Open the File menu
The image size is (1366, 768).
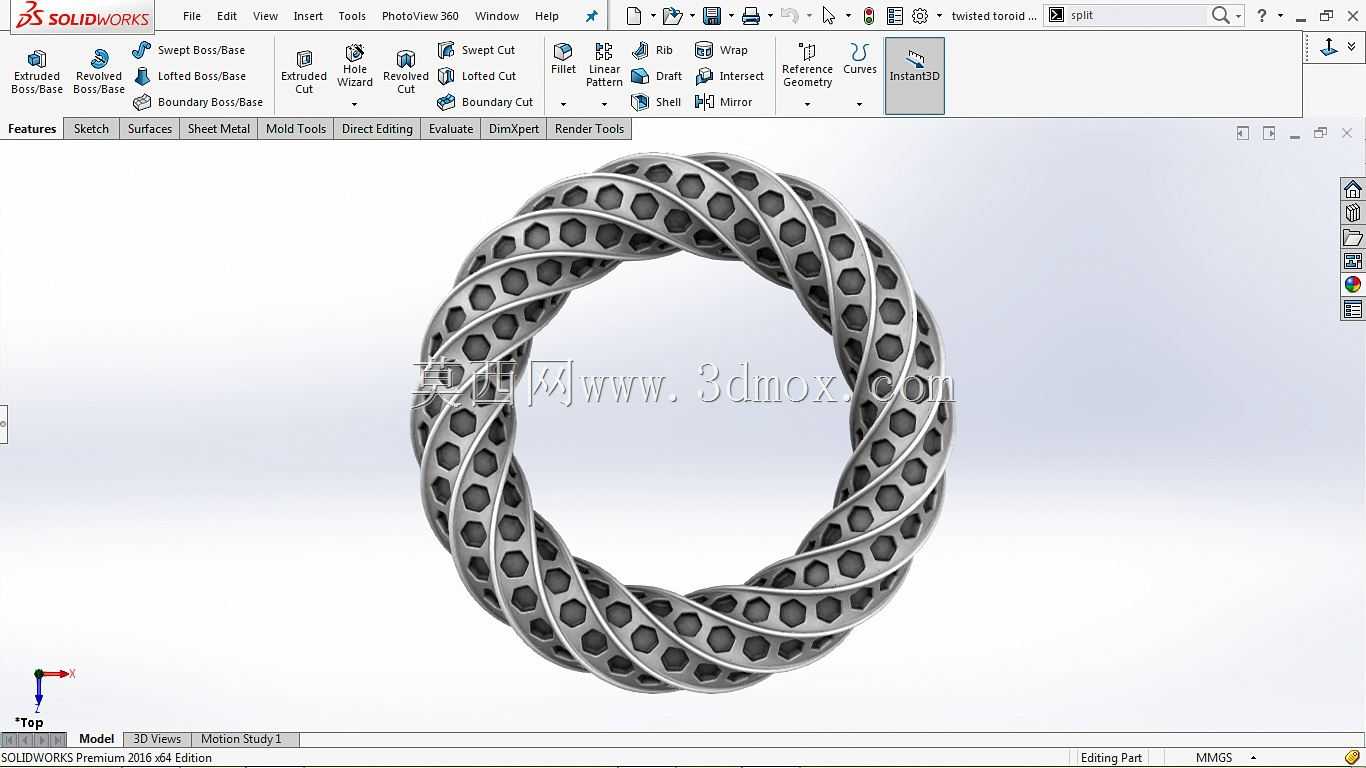(x=192, y=16)
